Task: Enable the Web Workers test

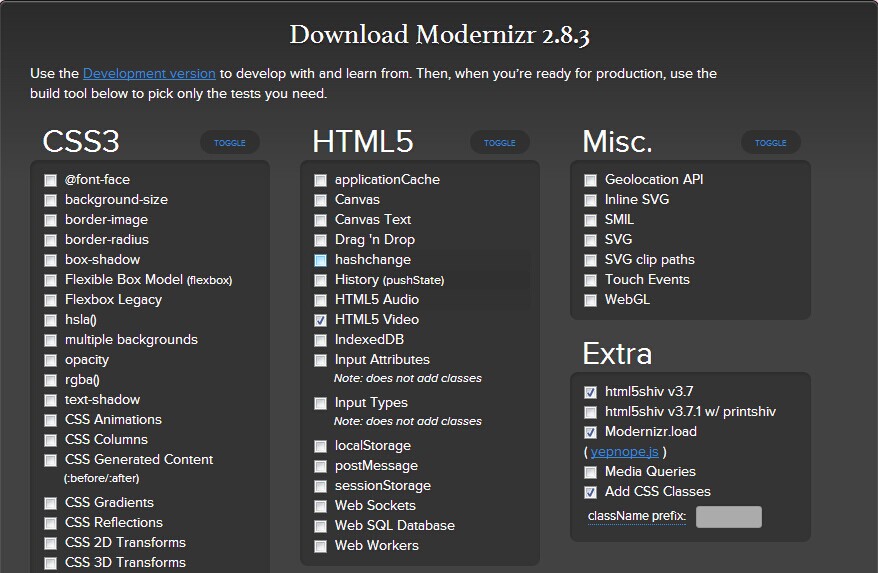Action: (x=320, y=546)
